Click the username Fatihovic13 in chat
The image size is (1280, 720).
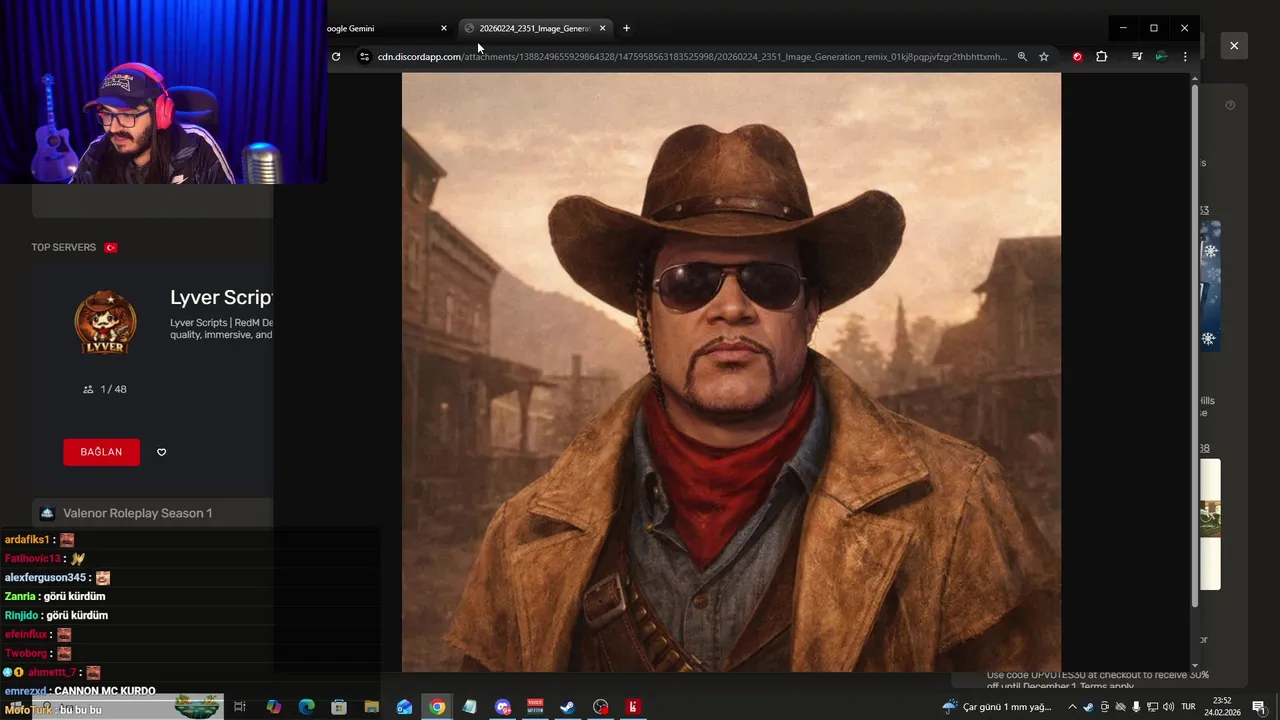(33, 558)
